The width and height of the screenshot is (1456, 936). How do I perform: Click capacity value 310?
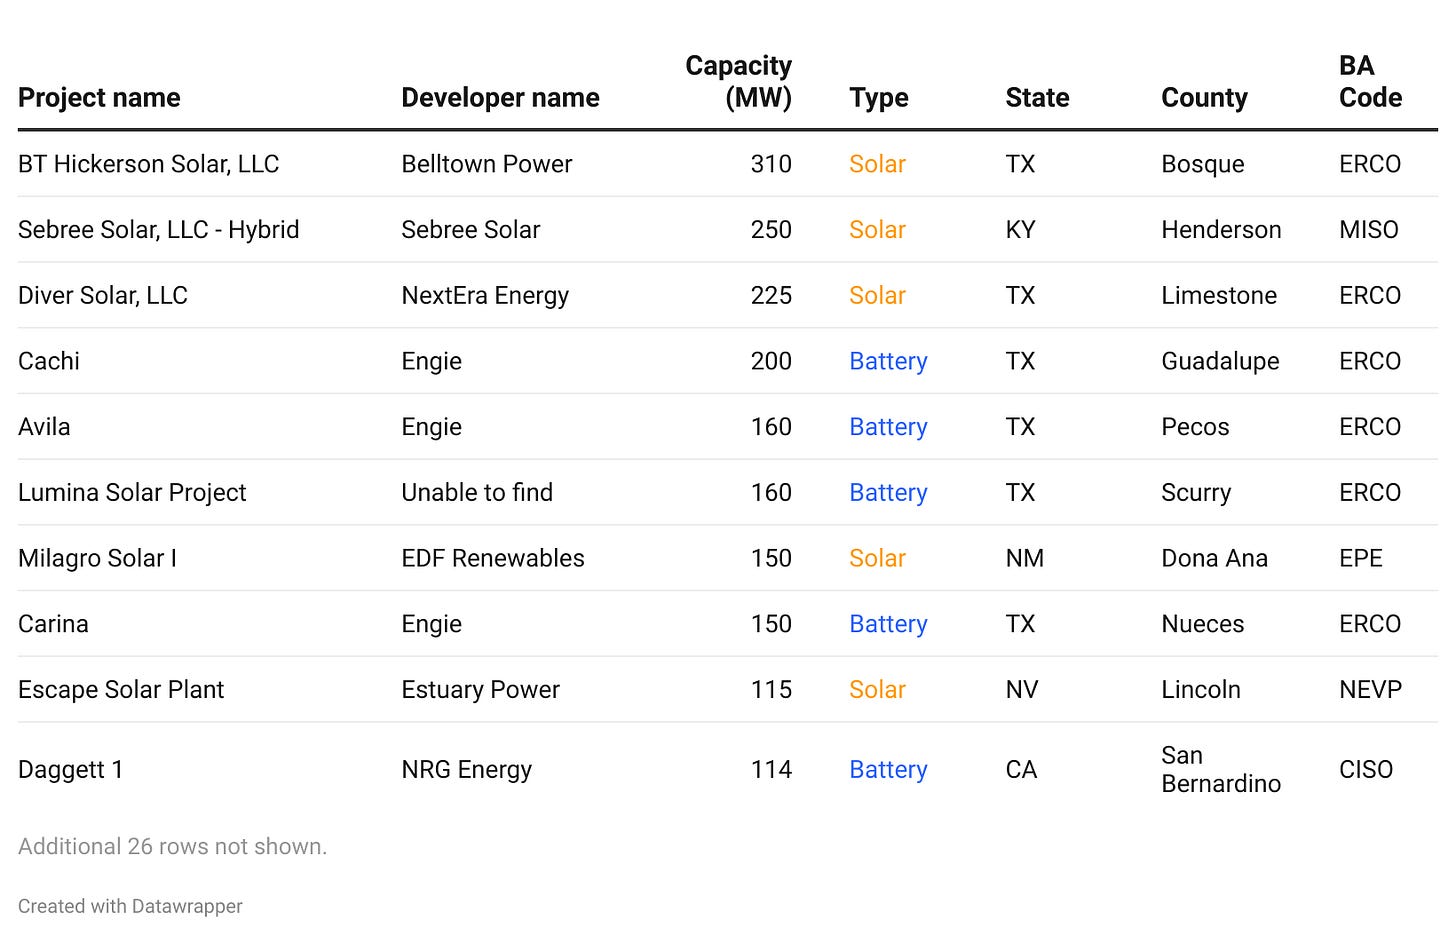tap(771, 164)
